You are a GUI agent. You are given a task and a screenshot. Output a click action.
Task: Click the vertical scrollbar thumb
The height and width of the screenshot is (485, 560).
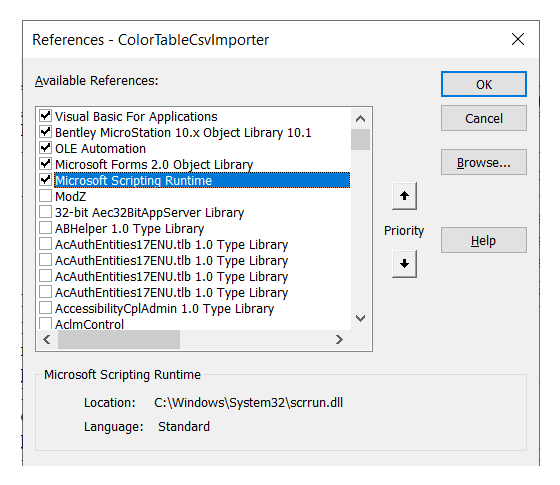point(360,139)
